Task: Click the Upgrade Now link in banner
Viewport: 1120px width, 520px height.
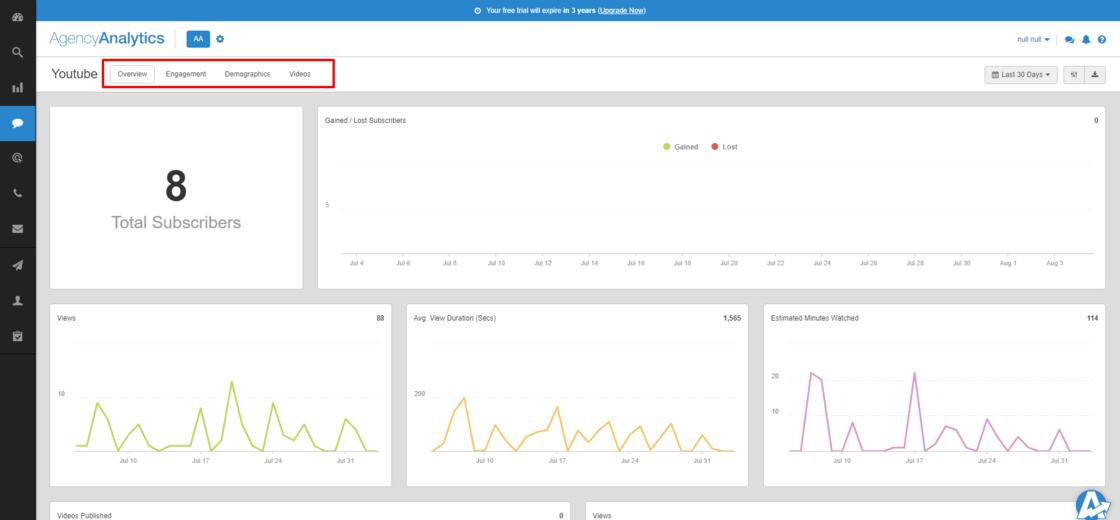Action: coord(621,10)
